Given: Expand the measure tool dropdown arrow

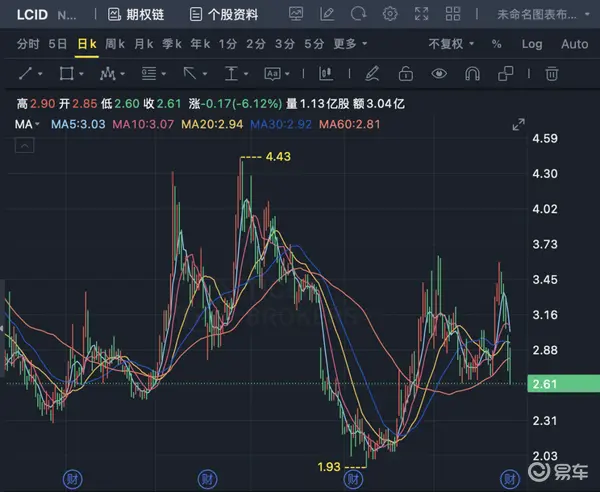Looking at the screenshot, I should tap(246, 73).
